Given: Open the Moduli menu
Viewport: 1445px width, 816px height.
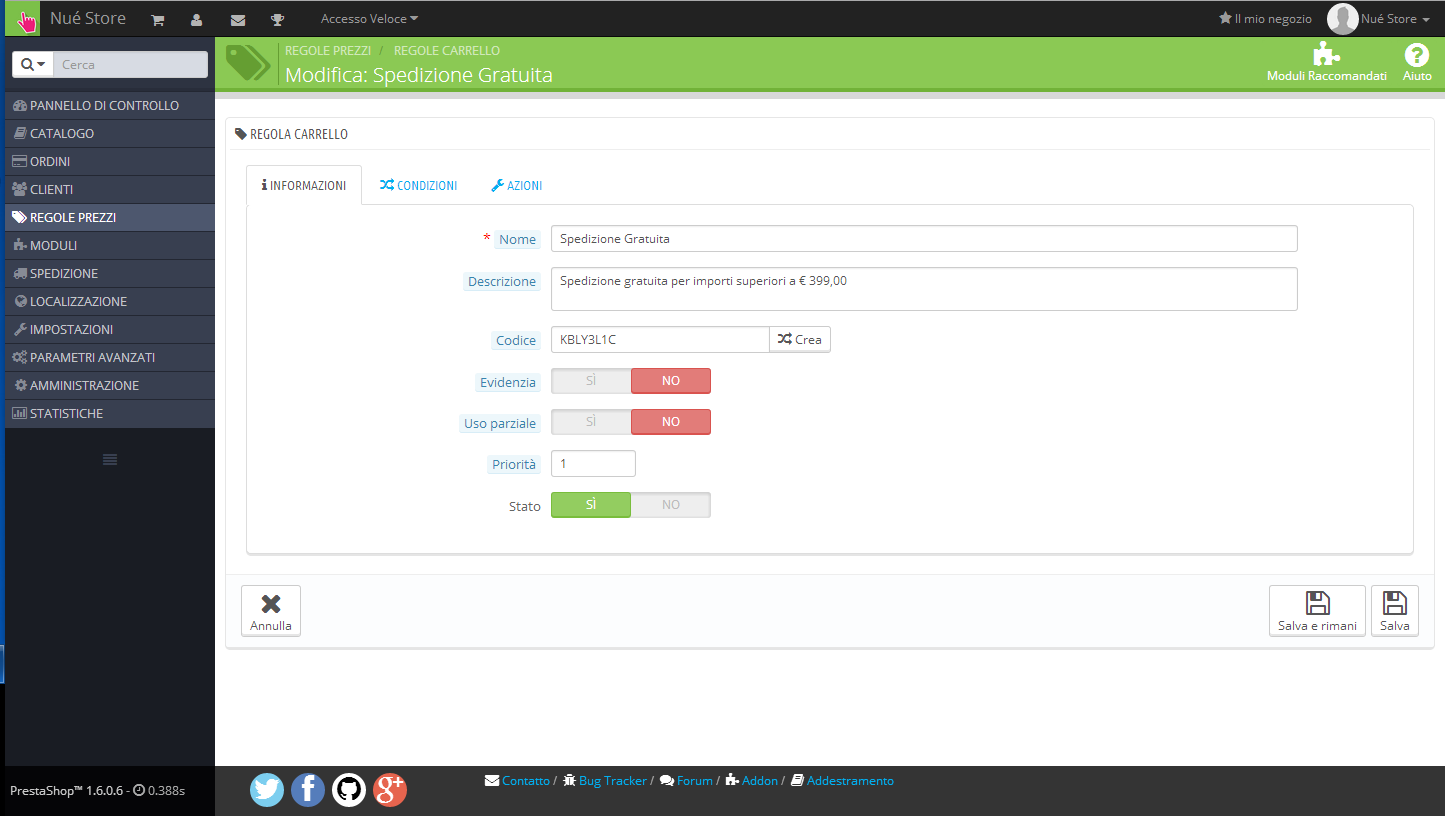Looking at the screenshot, I should 110,245.
